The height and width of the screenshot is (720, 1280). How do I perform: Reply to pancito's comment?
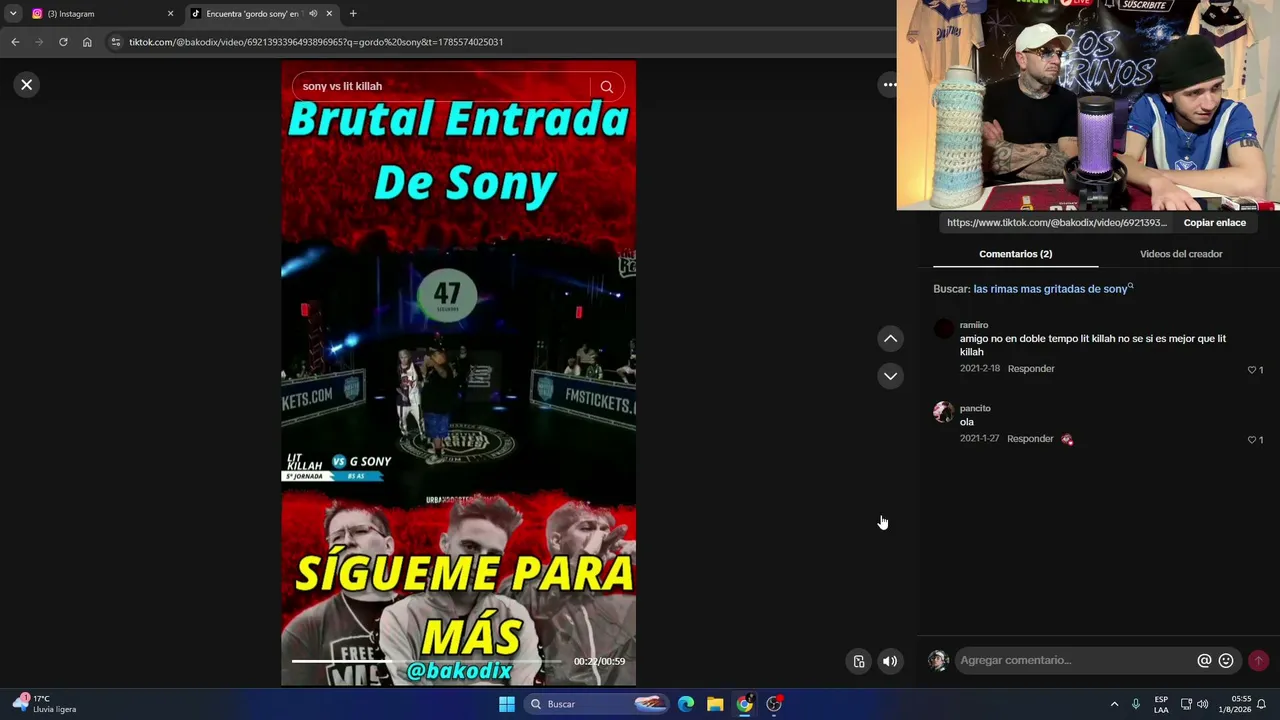pos(1030,439)
